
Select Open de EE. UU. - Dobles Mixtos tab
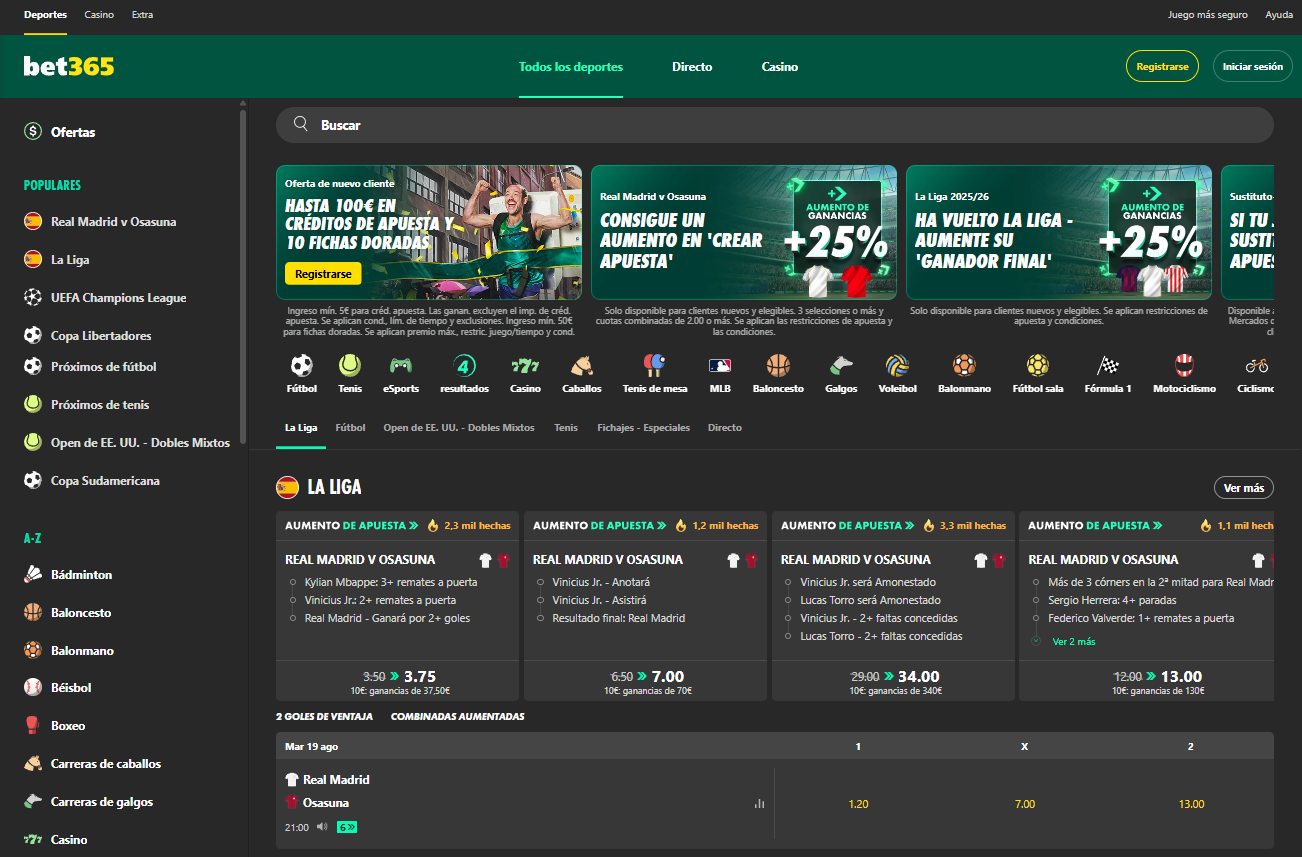pyautogui.click(x=459, y=428)
